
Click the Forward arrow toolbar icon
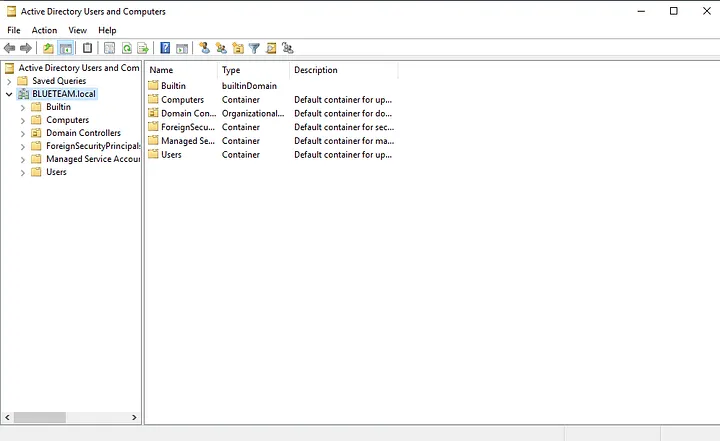click(26, 48)
